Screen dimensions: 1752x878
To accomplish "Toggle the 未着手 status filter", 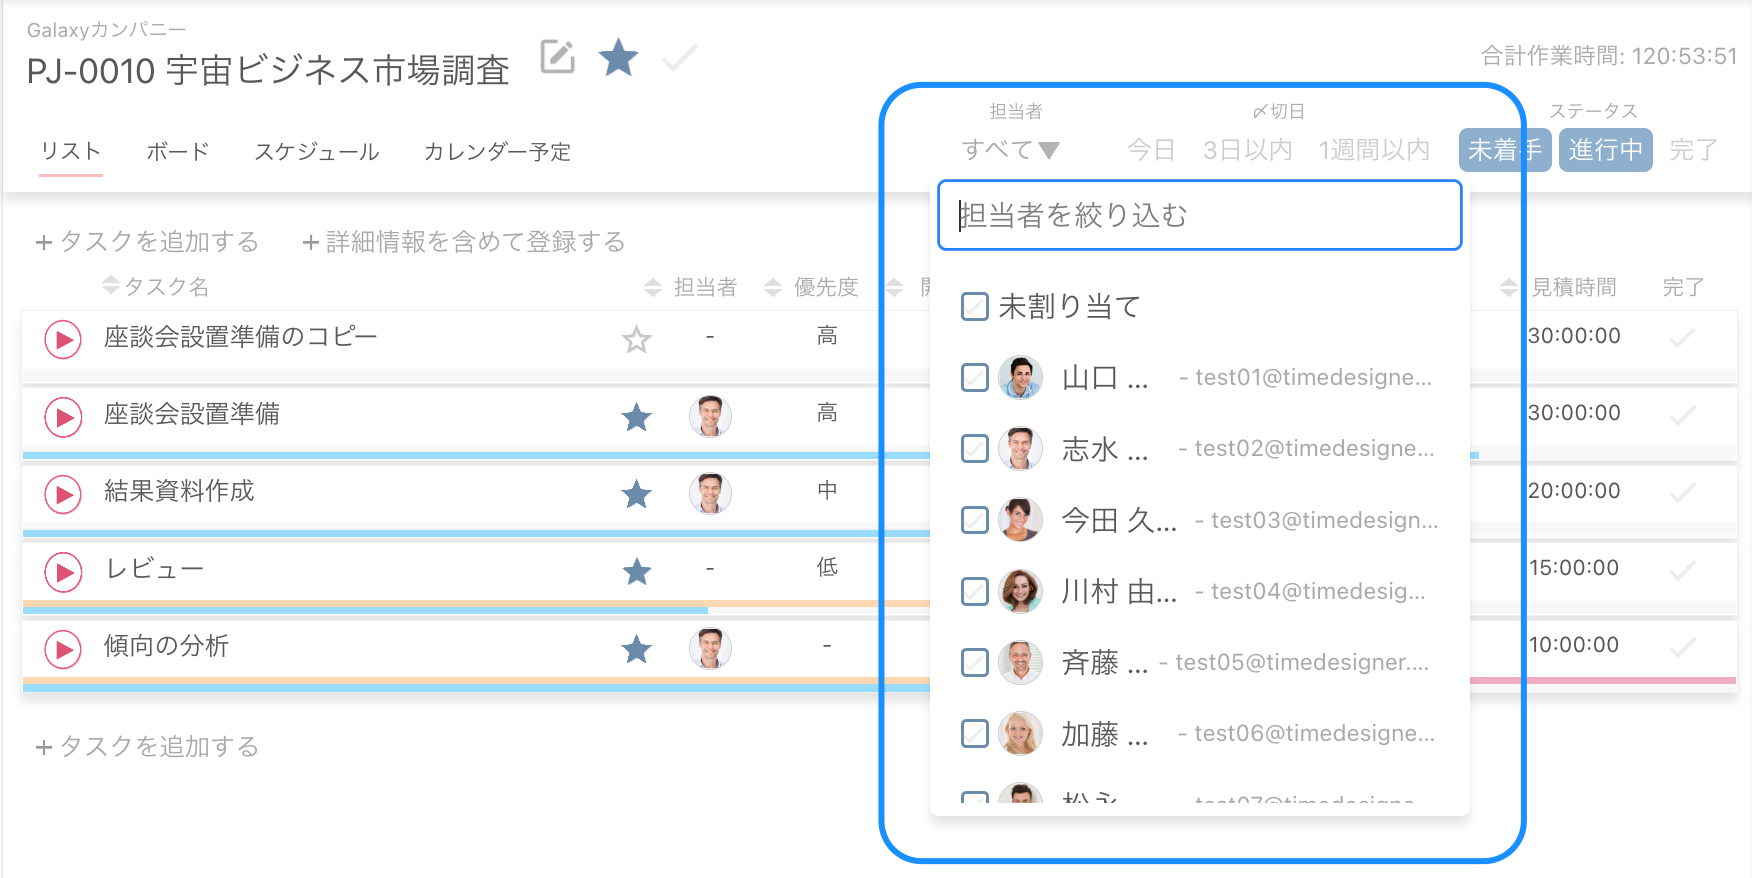I will [1505, 150].
